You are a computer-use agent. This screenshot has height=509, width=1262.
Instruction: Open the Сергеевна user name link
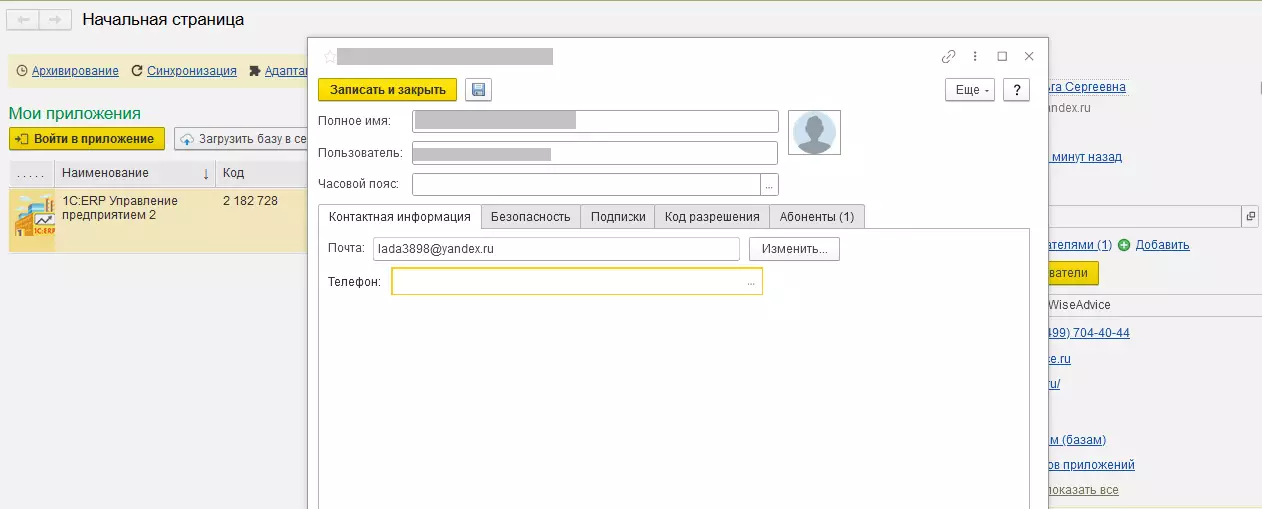(1087, 87)
